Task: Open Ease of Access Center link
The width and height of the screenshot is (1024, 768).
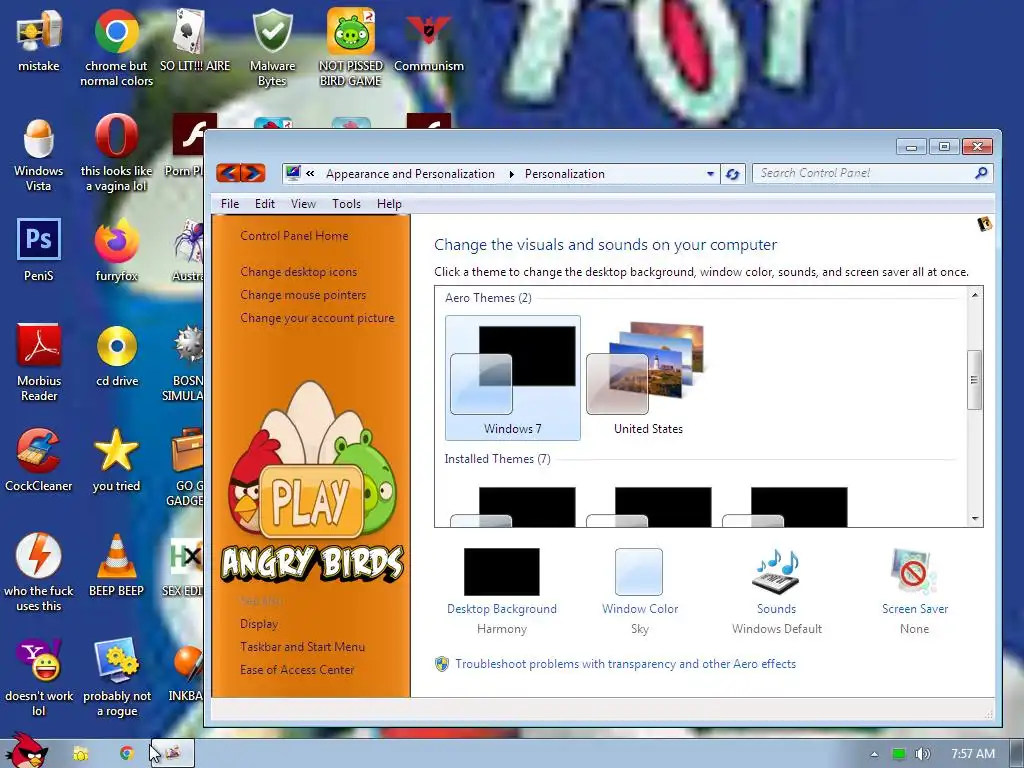Action: (296, 669)
